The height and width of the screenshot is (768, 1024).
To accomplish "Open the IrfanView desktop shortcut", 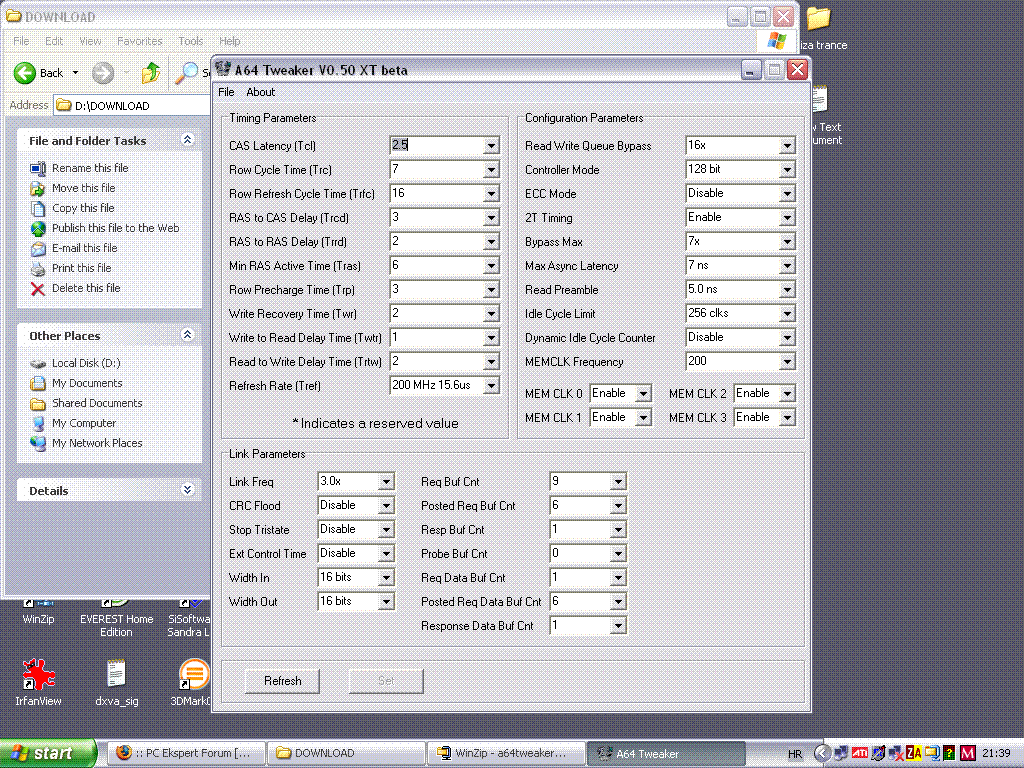I will [x=38, y=676].
